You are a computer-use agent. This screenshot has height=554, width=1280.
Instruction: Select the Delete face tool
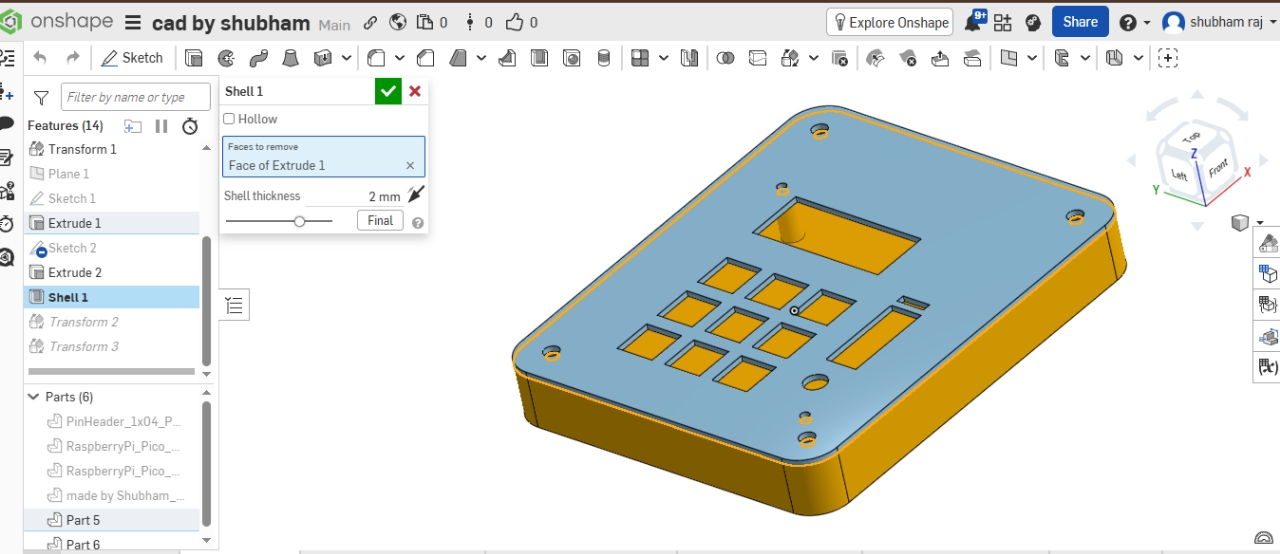pyautogui.click(x=907, y=58)
